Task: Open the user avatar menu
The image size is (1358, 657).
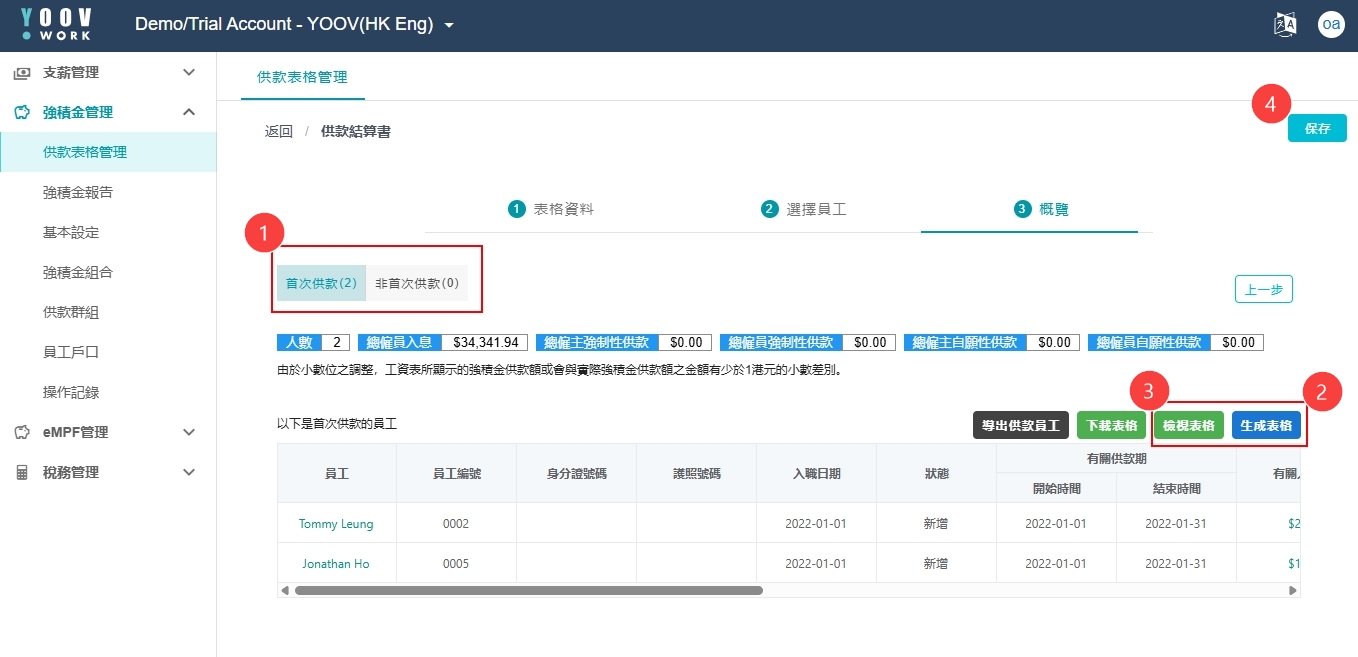Action: (x=1330, y=25)
